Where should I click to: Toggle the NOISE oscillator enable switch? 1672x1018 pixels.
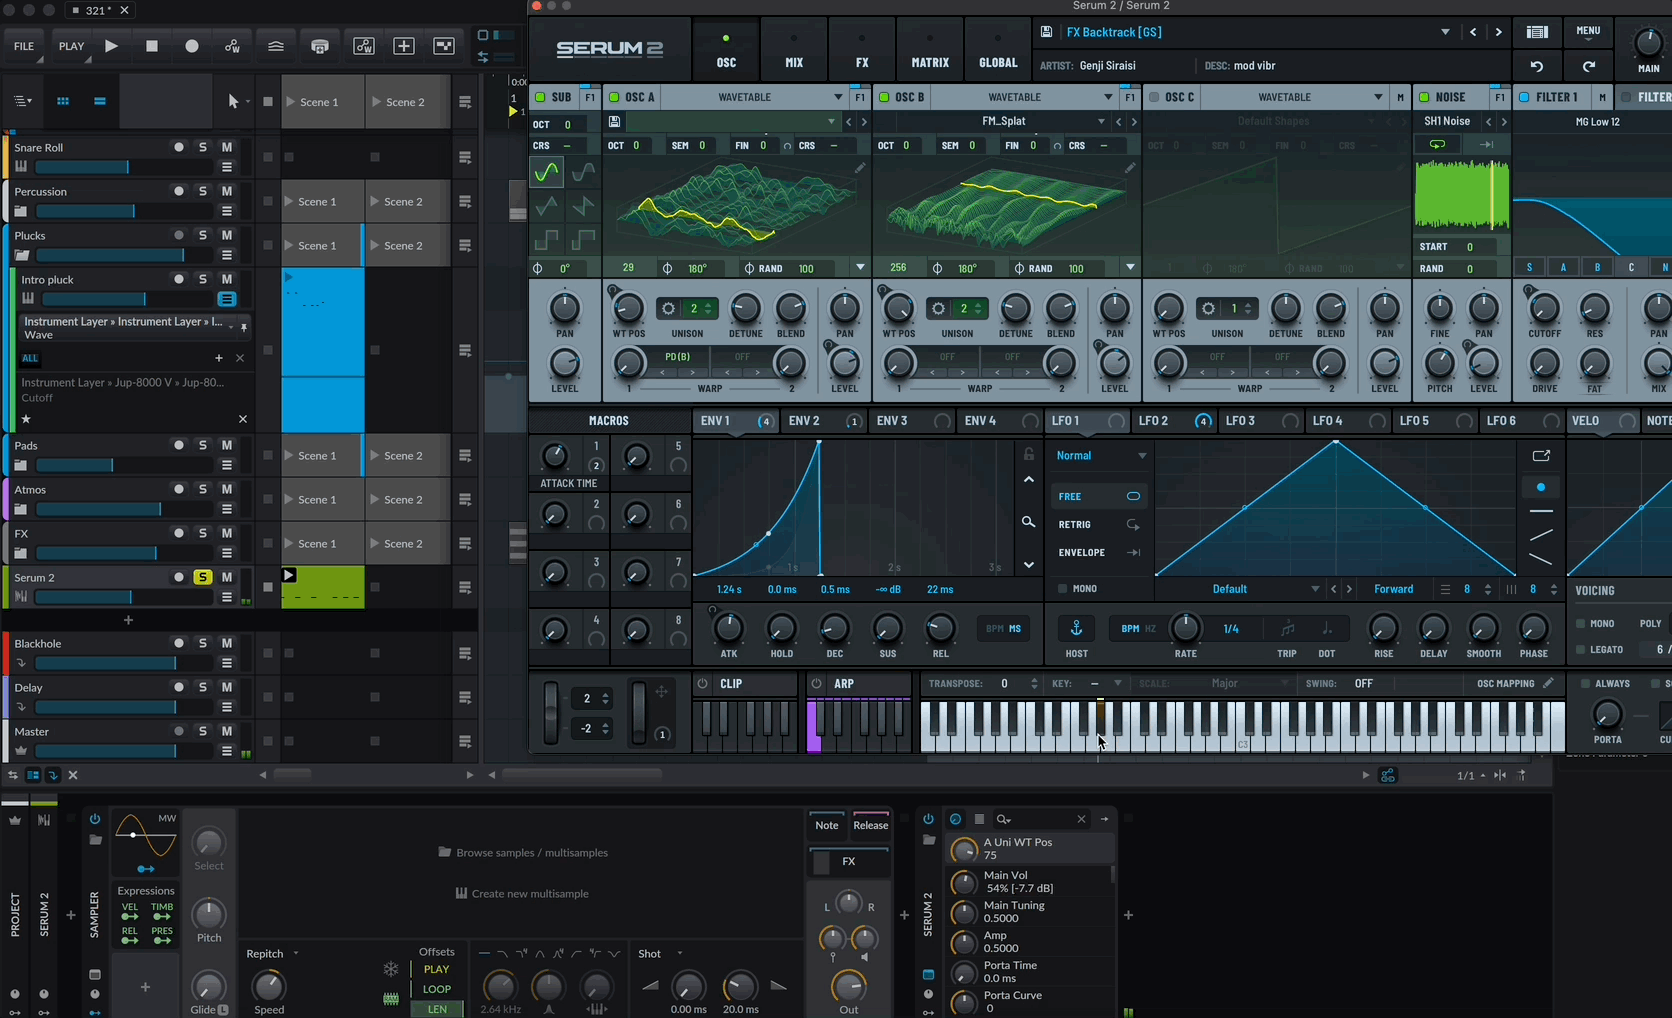click(1424, 97)
